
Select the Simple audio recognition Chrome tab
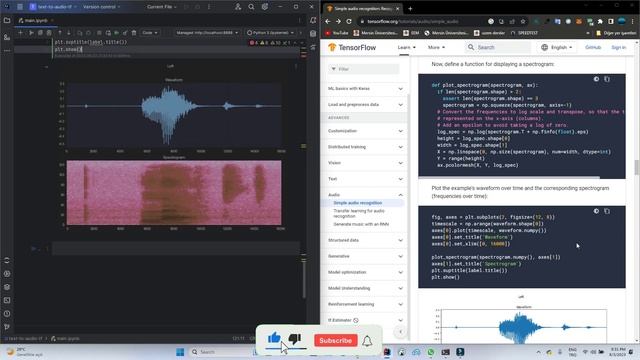(362, 8)
